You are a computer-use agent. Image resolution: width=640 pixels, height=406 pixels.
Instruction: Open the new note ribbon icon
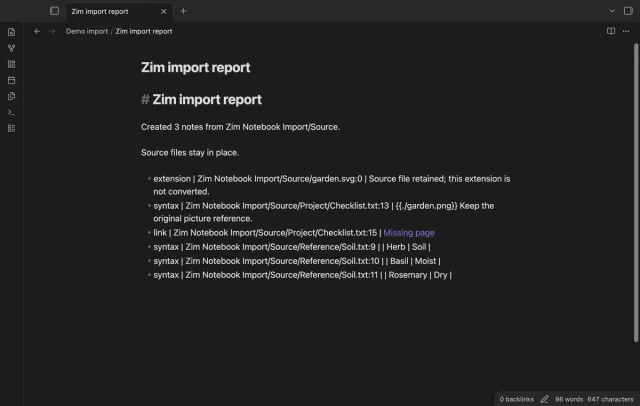[11, 32]
